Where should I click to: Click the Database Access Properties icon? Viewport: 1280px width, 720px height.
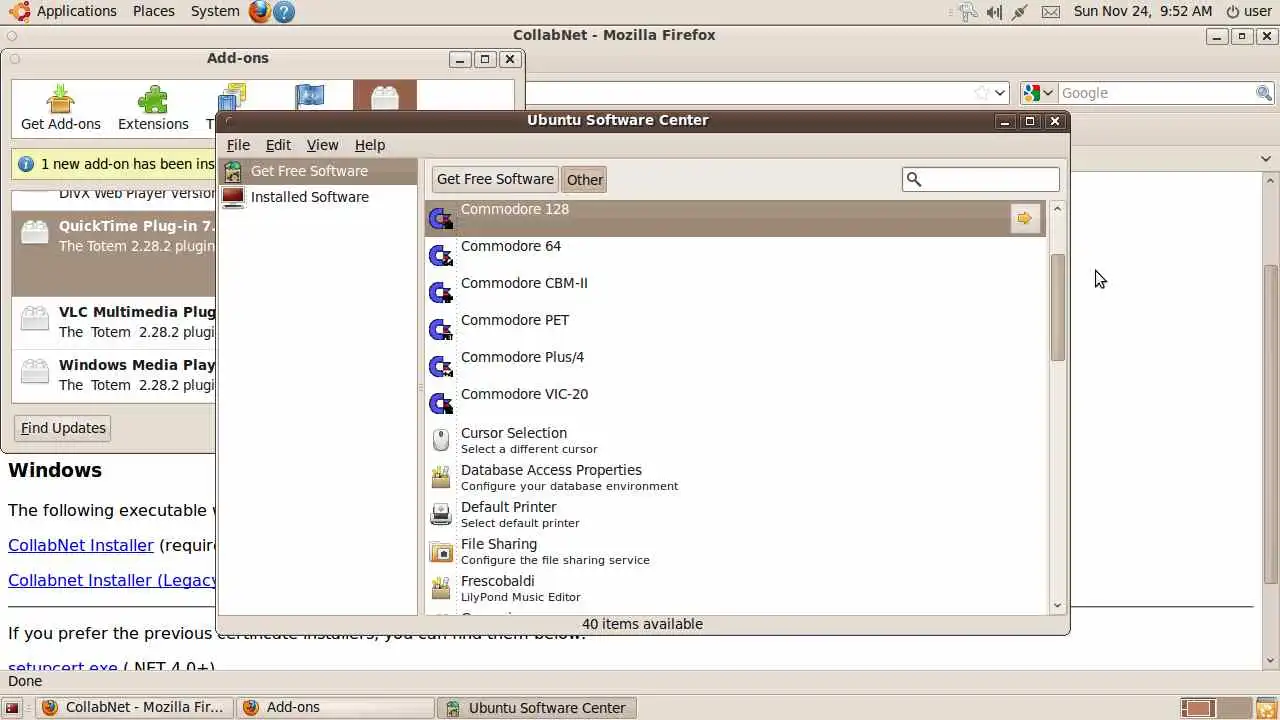coord(441,477)
